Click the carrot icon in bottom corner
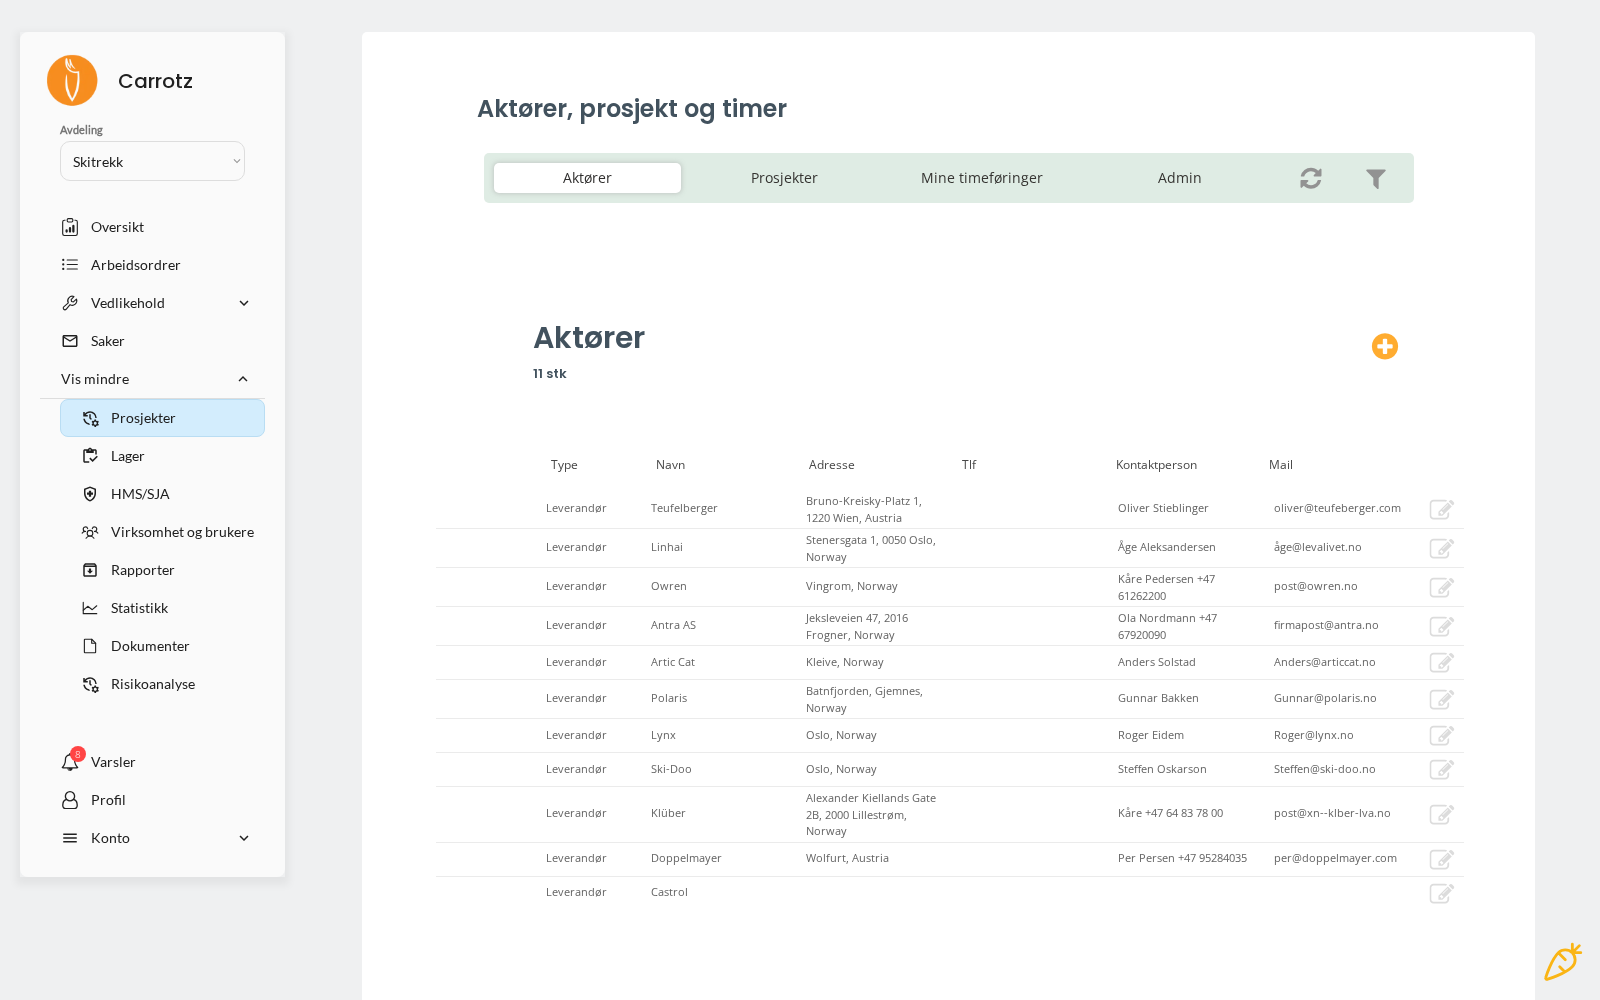This screenshot has width=1600, height=1000. 1562,962
